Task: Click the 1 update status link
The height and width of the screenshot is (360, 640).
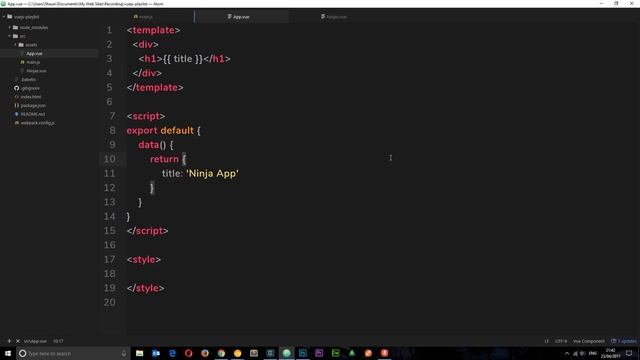Action: pyautogui.click(x=624, y=341)
